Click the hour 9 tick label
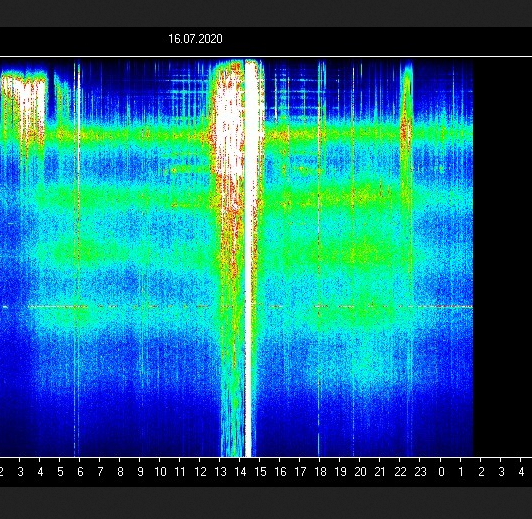The height and width of the screenshot is (519, 532). click(140, 472)
